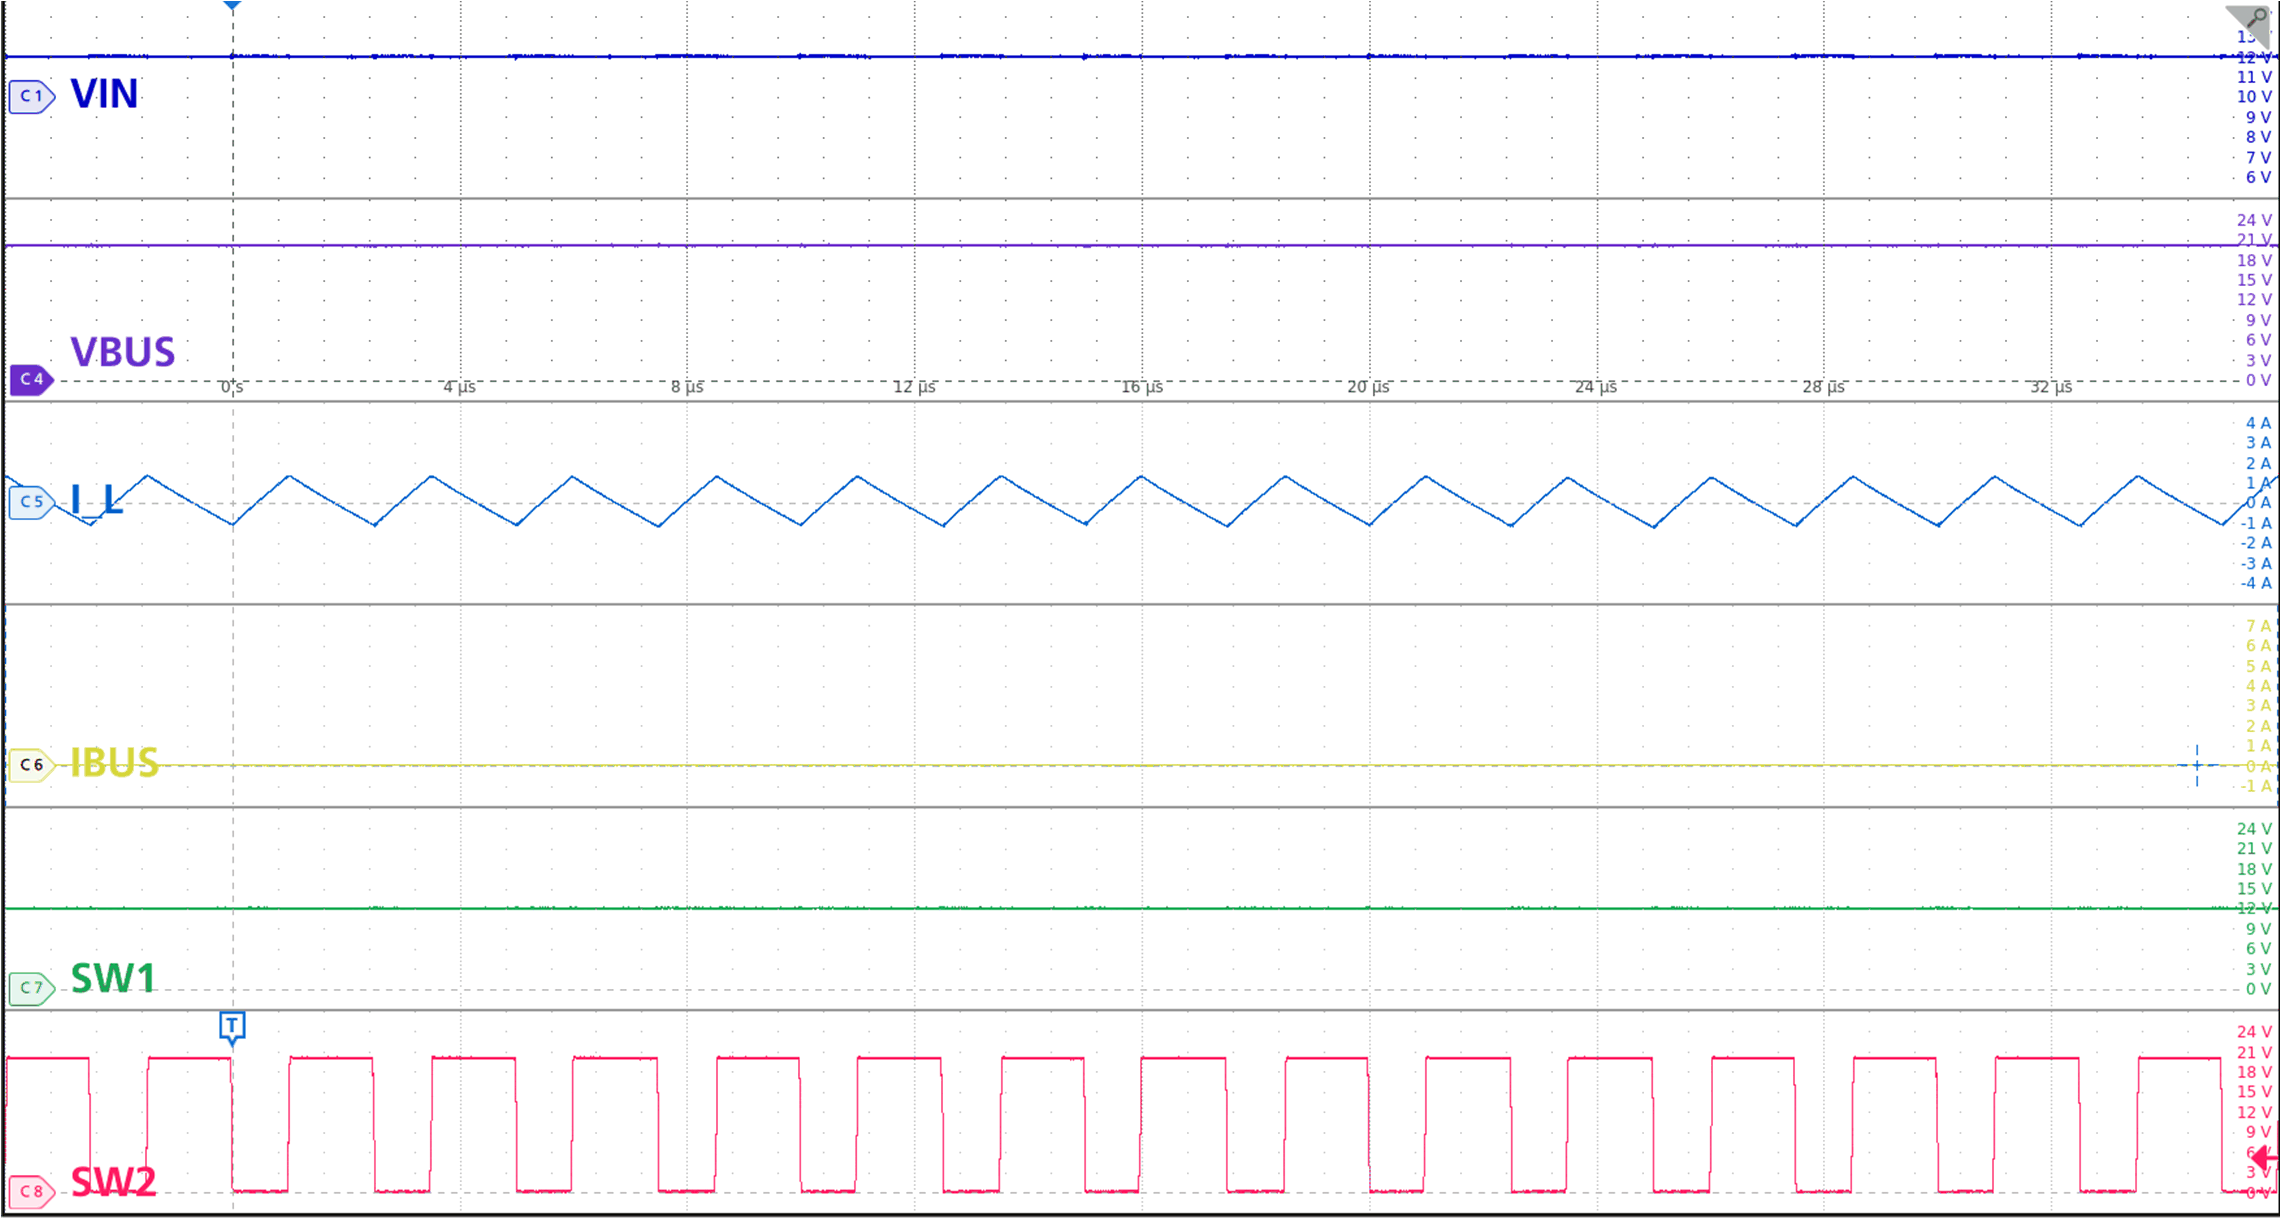Select the C4 VBUS channel badge
This screenshot has height=1219, width=2281.
(31, 381)
